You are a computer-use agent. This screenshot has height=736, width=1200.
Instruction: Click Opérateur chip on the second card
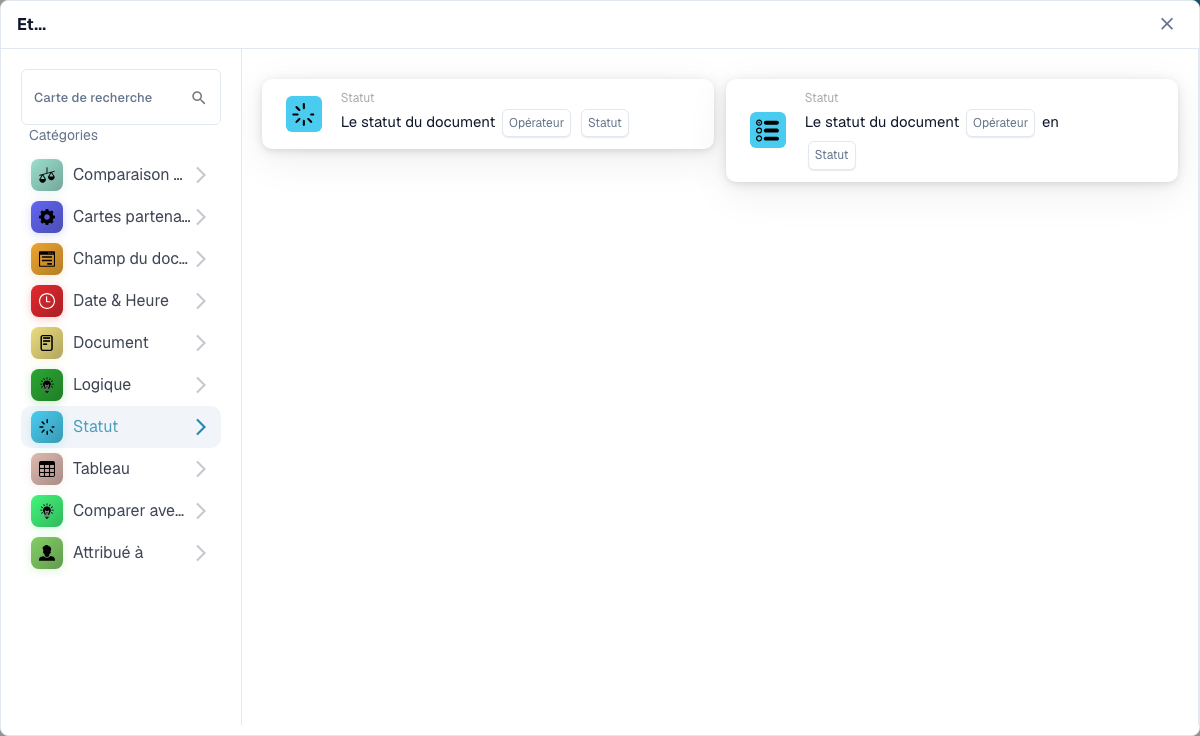[x=1001, y=123]
